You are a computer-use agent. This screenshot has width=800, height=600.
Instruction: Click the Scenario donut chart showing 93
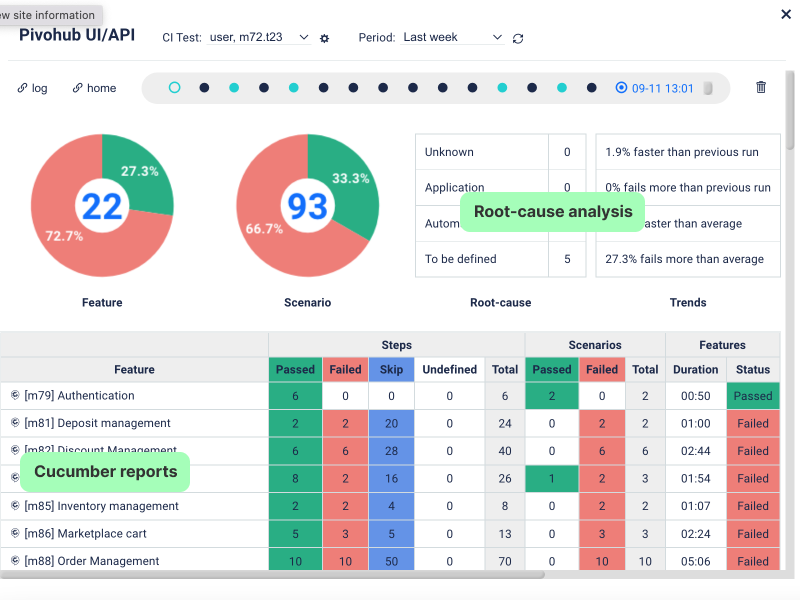coord(307,204)
